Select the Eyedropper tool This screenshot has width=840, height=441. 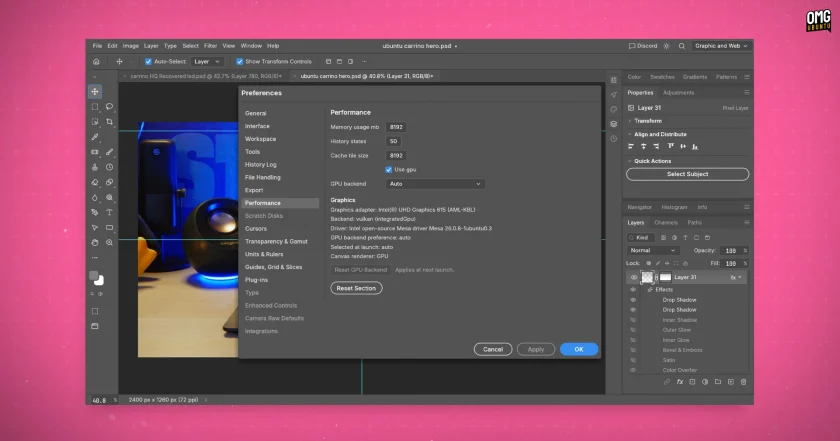pos(95,137)
